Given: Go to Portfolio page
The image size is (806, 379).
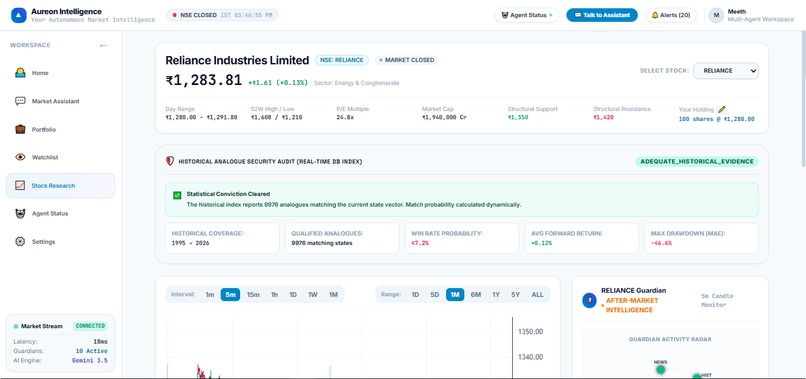Looking at the screenshot, I should [60, 130].
